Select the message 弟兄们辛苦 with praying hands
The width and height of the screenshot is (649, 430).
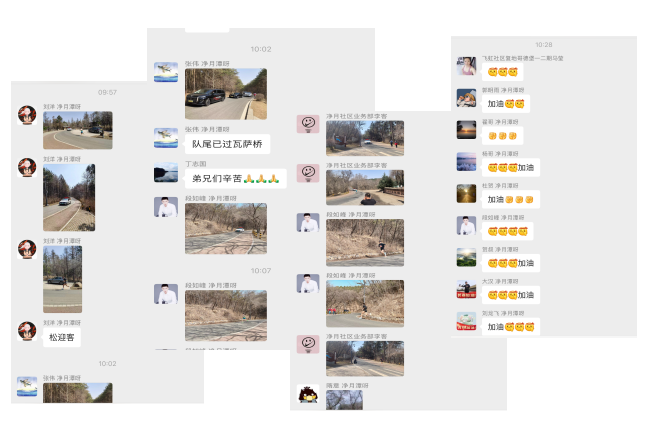pyautogui.click(x=236, y=179)
